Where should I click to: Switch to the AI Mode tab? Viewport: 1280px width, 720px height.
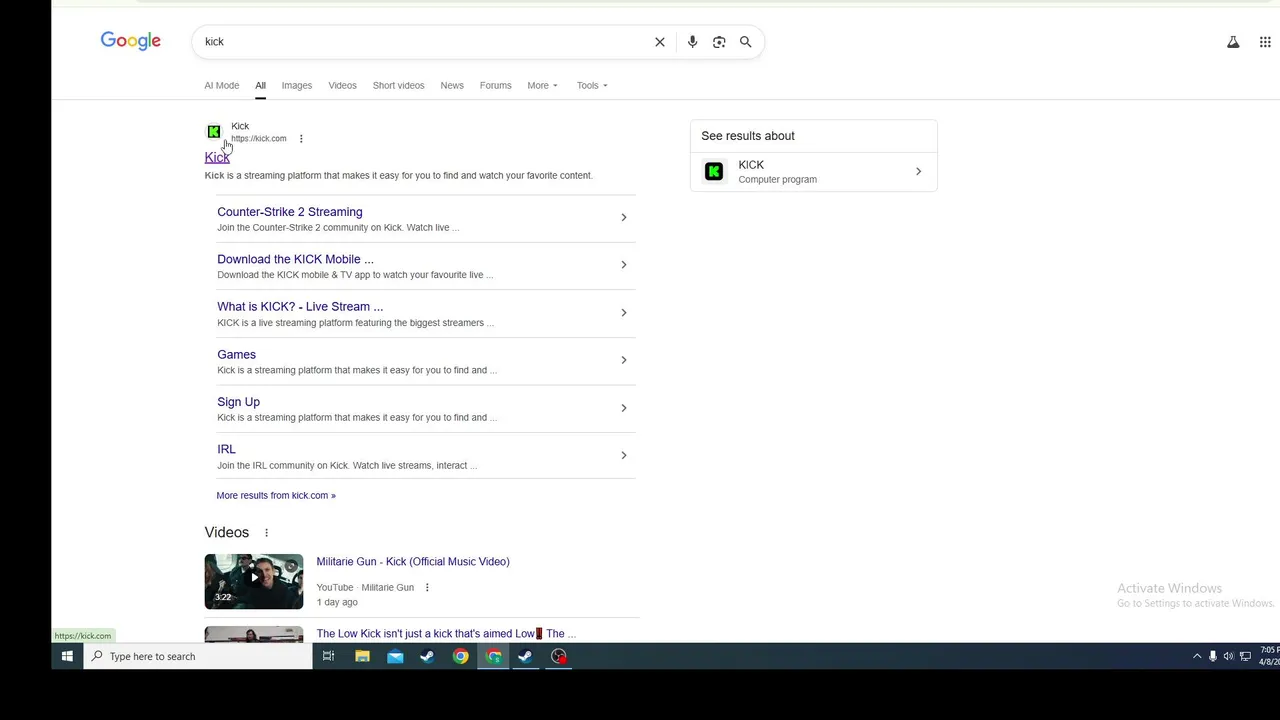(222, 85)
